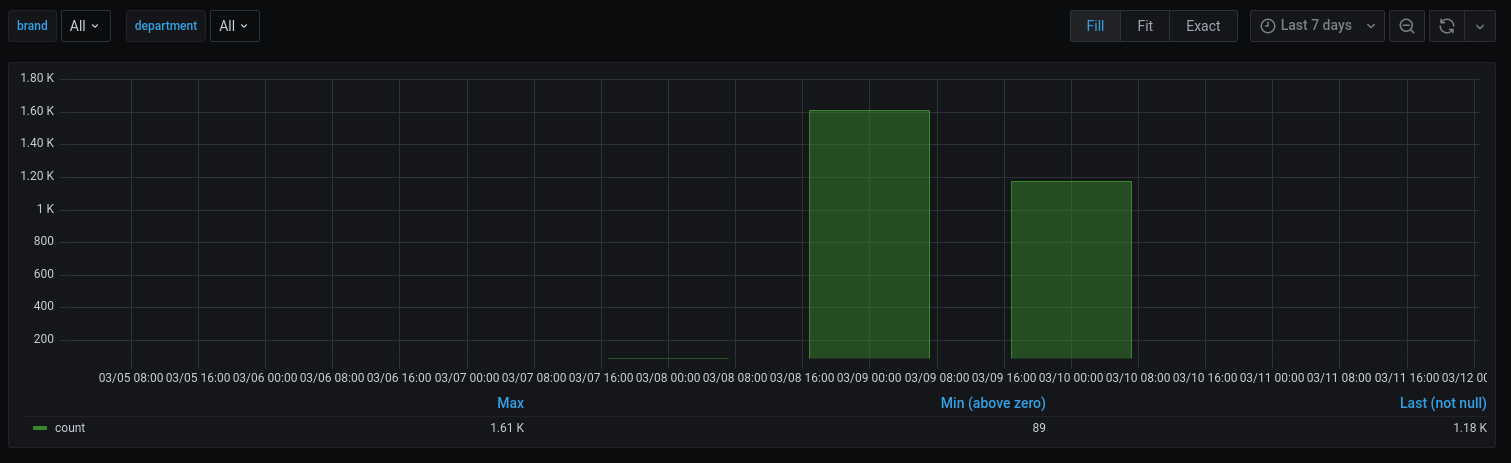Viewport: 1511px width, 463px height.
Task: Open the refresh interval dropdown arrow
Action: coord(1480,26)
